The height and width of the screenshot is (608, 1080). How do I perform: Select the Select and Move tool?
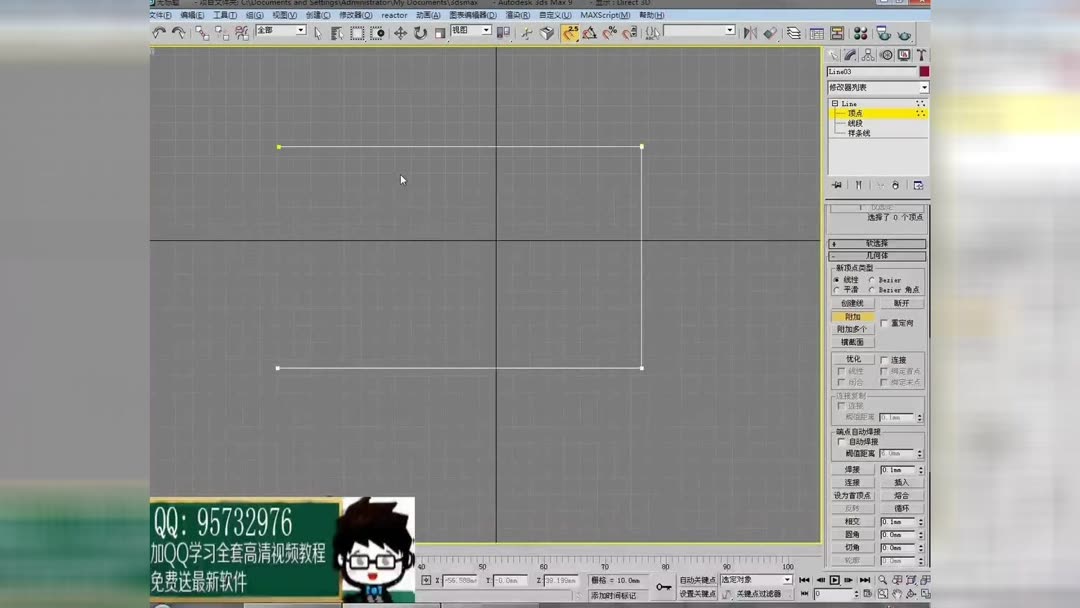point(400,33)
